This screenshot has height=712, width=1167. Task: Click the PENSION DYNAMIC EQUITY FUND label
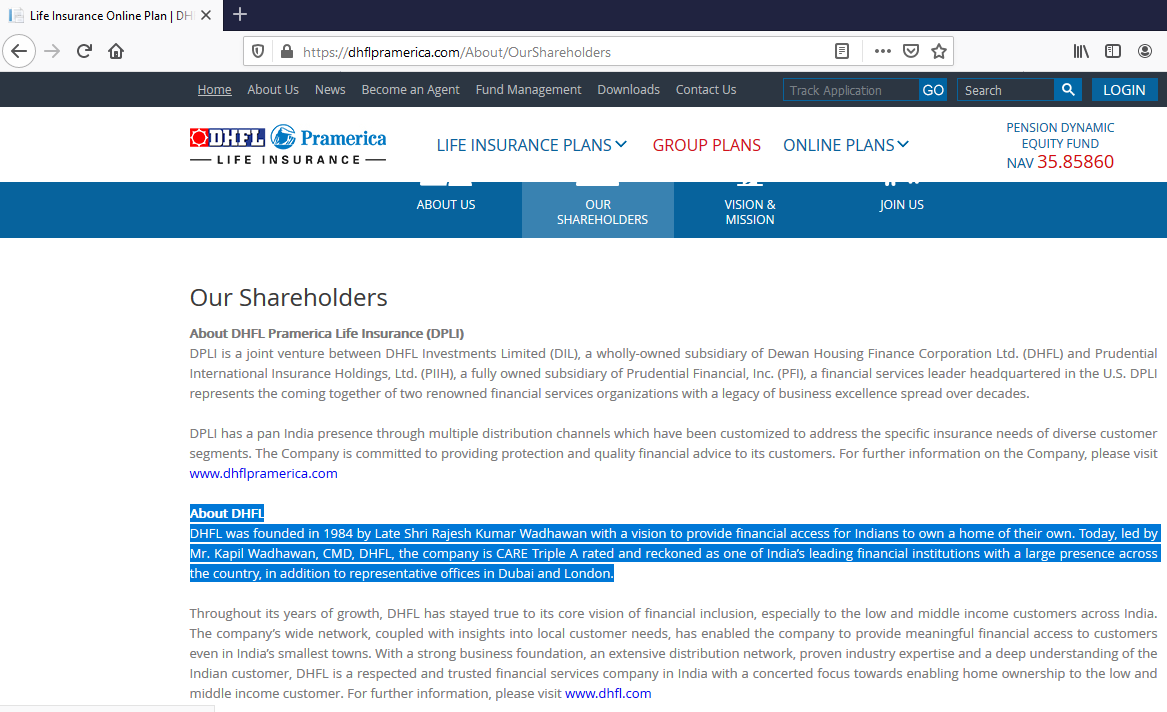1060,135
